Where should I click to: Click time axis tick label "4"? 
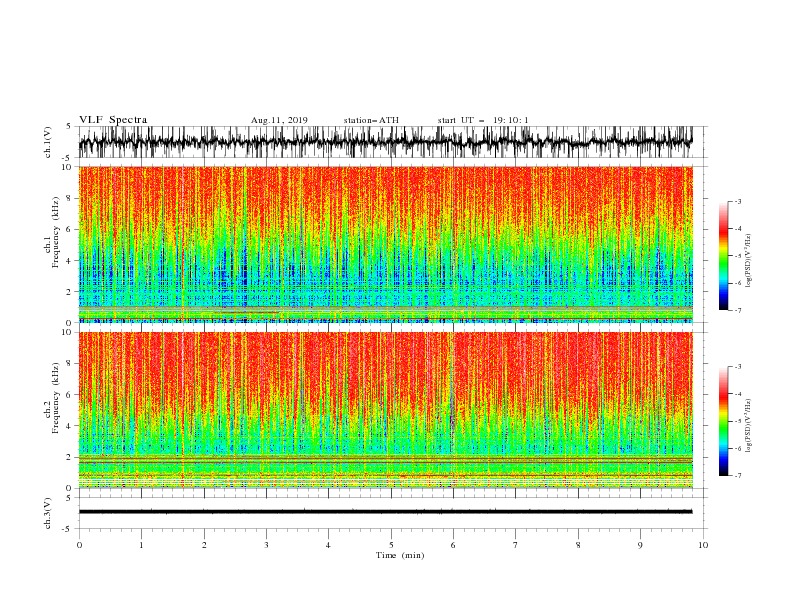[x=328, y=545]
